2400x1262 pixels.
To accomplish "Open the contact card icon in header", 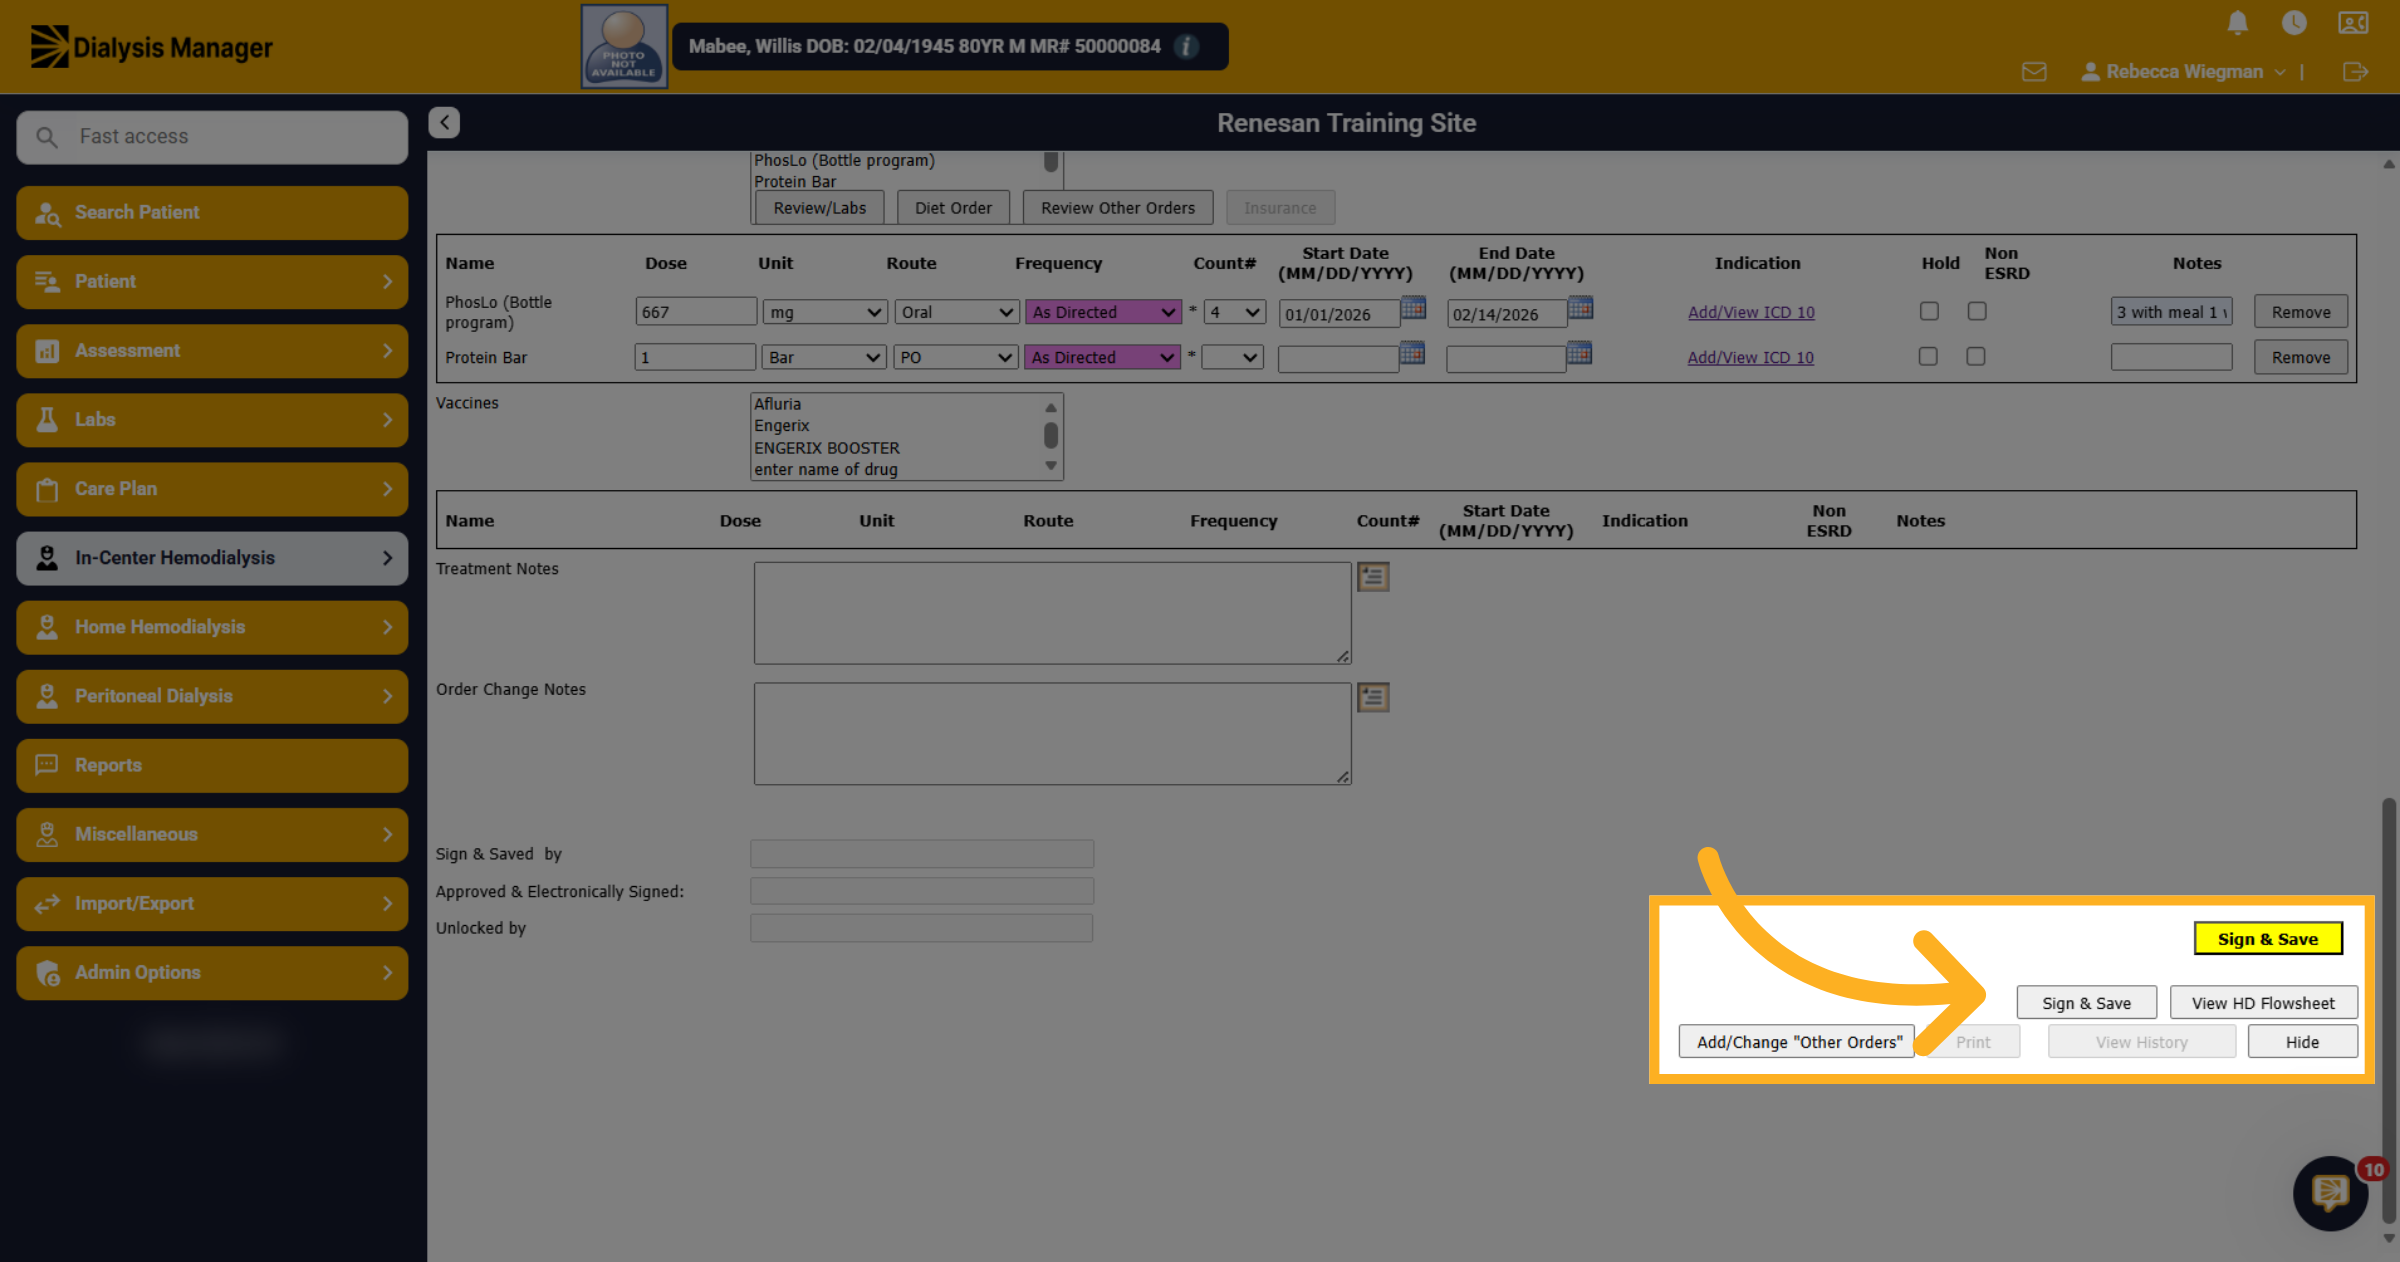I will tap(2353, 23).
